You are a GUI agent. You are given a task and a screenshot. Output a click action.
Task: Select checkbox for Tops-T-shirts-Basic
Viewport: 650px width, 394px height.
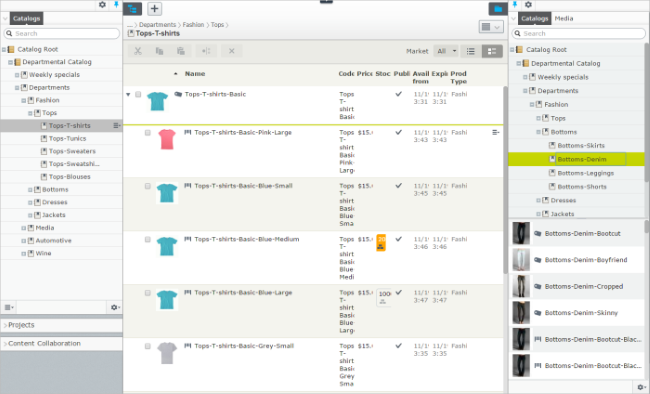138,95
